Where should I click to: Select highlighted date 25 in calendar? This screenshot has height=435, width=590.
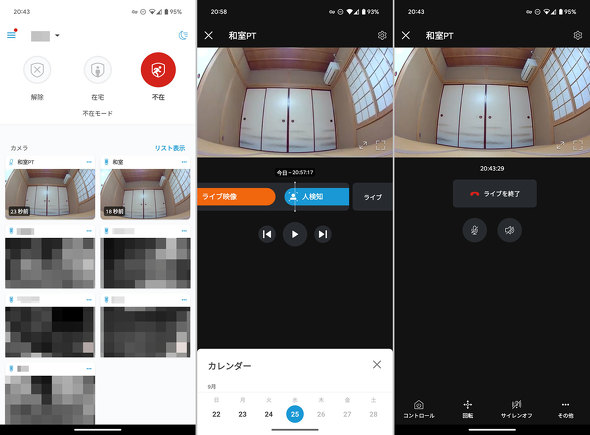pos(295,414)
